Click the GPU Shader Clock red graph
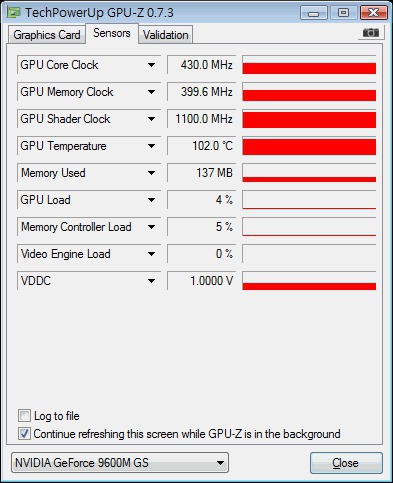 click(x=309, y=119)
